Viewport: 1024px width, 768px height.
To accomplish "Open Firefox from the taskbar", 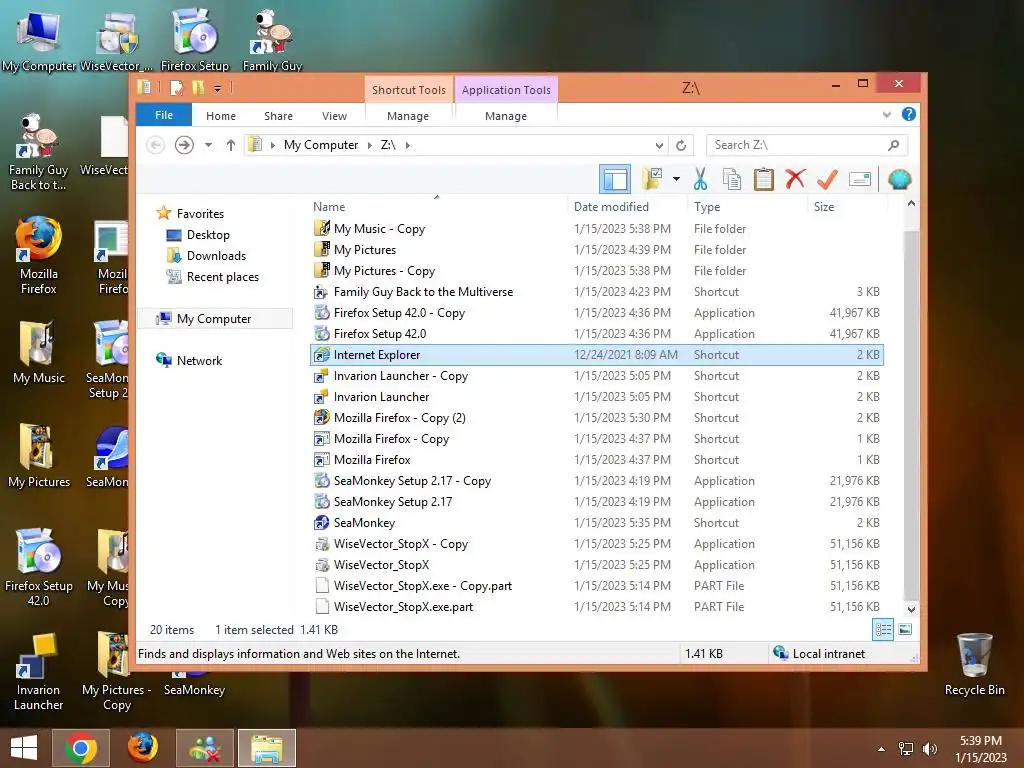I will 142,748.
